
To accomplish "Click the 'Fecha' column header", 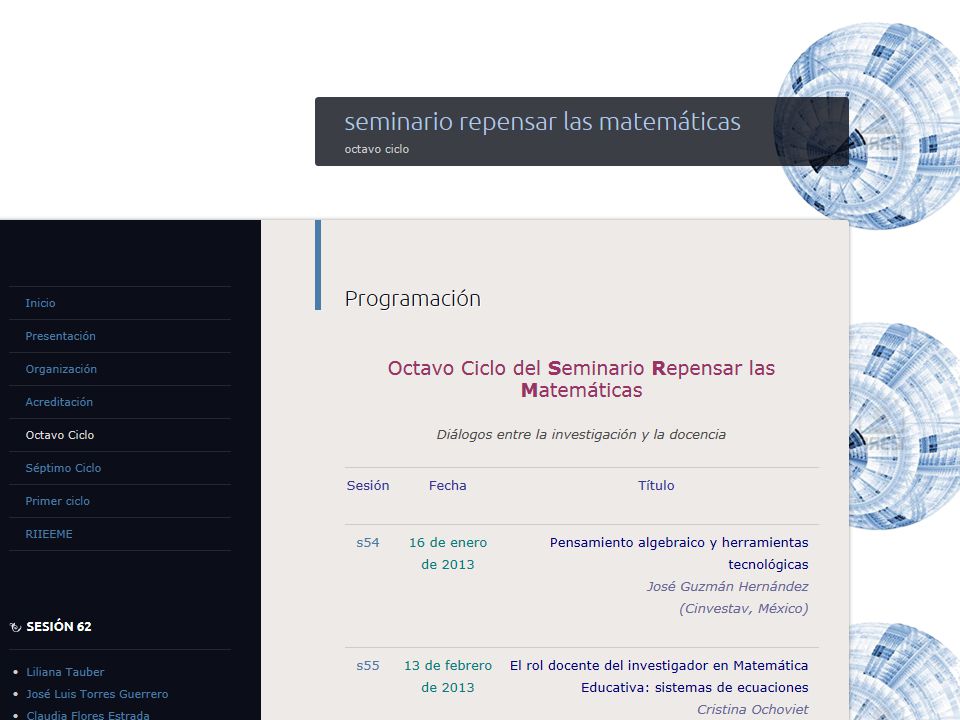I will click(448, 486).
